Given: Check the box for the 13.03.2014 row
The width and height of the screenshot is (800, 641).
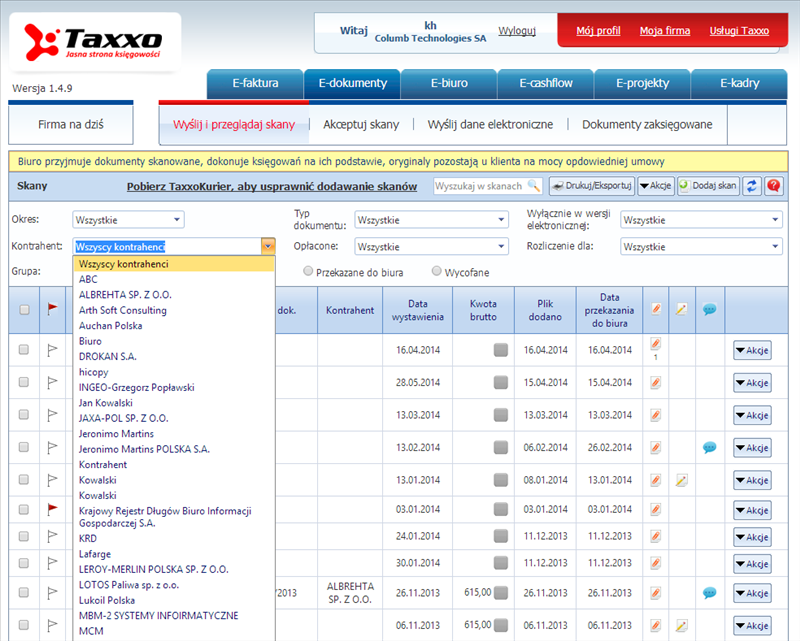Looking at the screenshot, I should [24, 415].
